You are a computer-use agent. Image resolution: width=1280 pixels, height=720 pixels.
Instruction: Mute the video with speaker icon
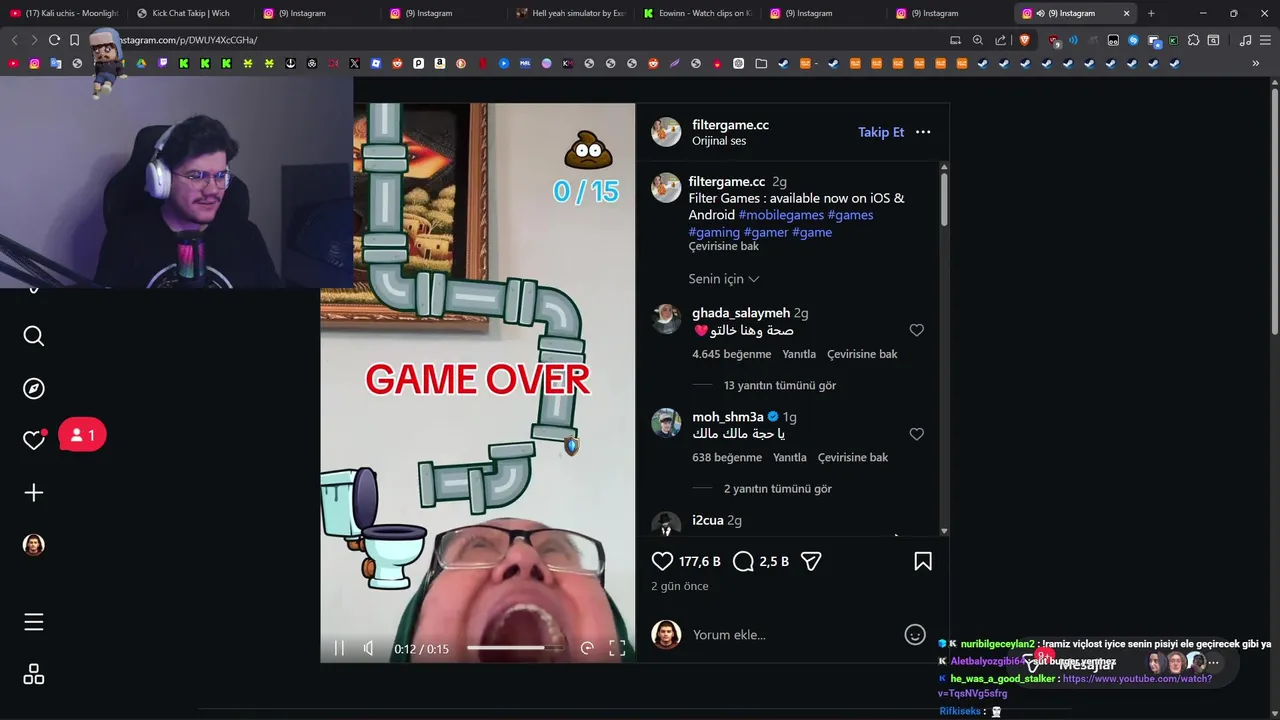click(x=368, y=648)
